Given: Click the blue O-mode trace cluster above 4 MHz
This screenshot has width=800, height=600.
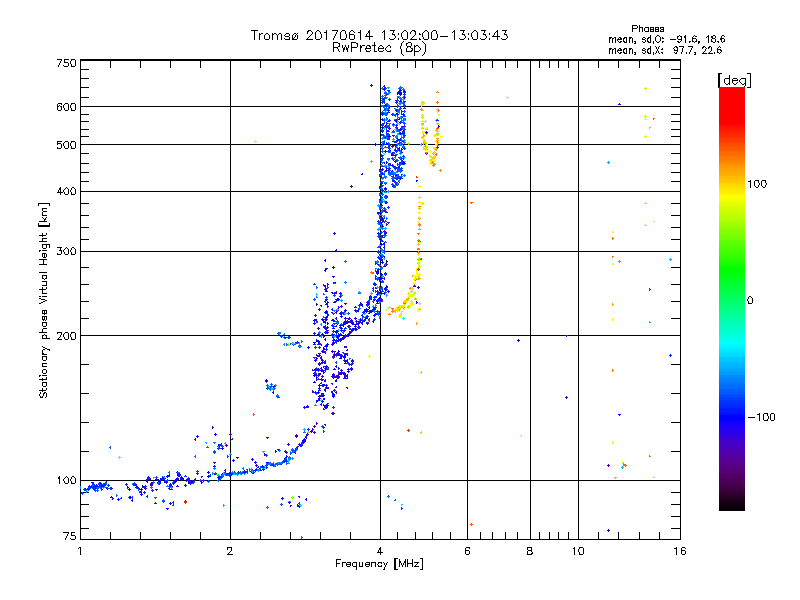Looking at the screenshot, I should 393,138.
